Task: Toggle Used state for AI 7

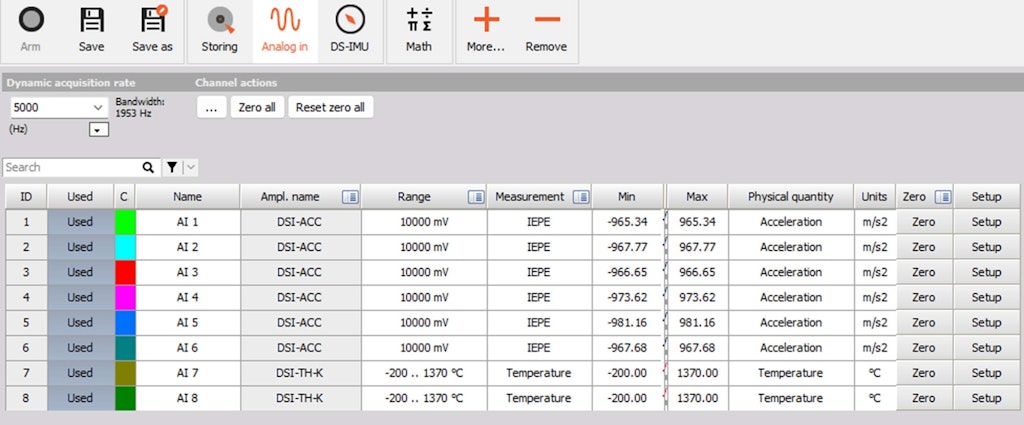Action: point(80,373)
